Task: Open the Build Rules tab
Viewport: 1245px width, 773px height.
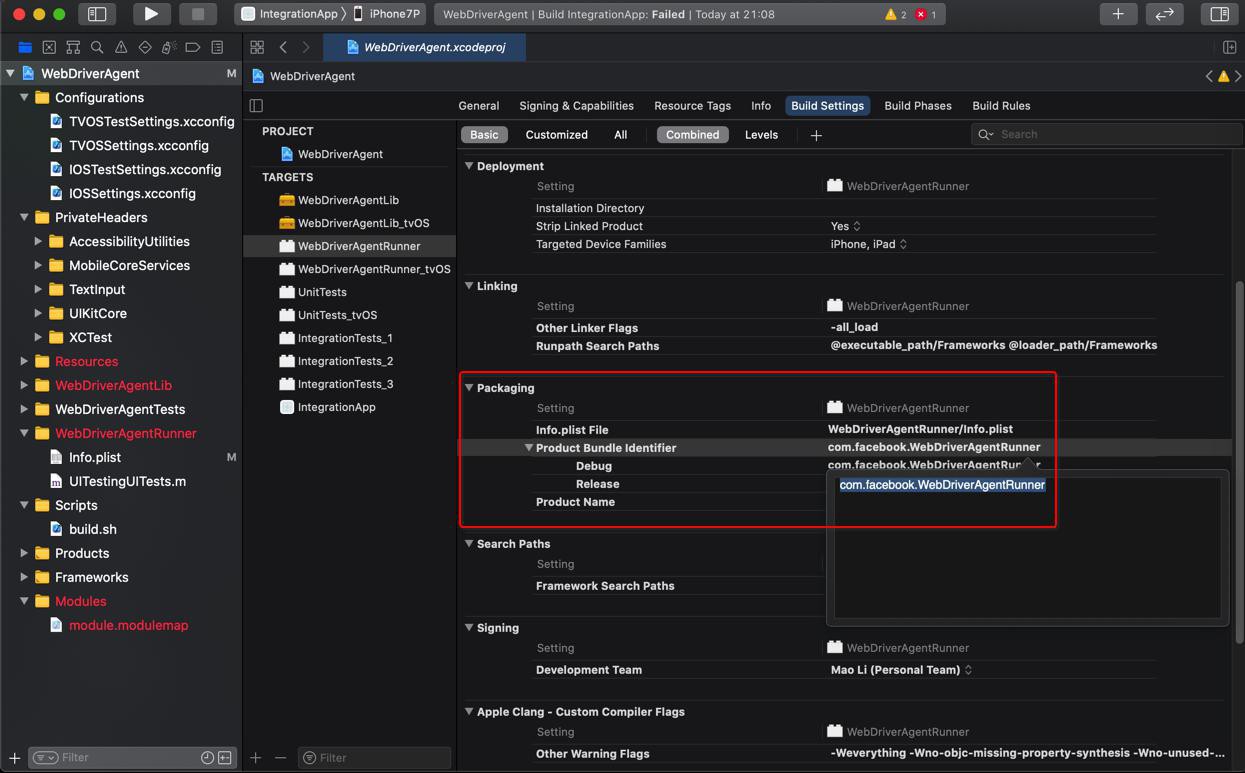Action: pos(1001,106)
